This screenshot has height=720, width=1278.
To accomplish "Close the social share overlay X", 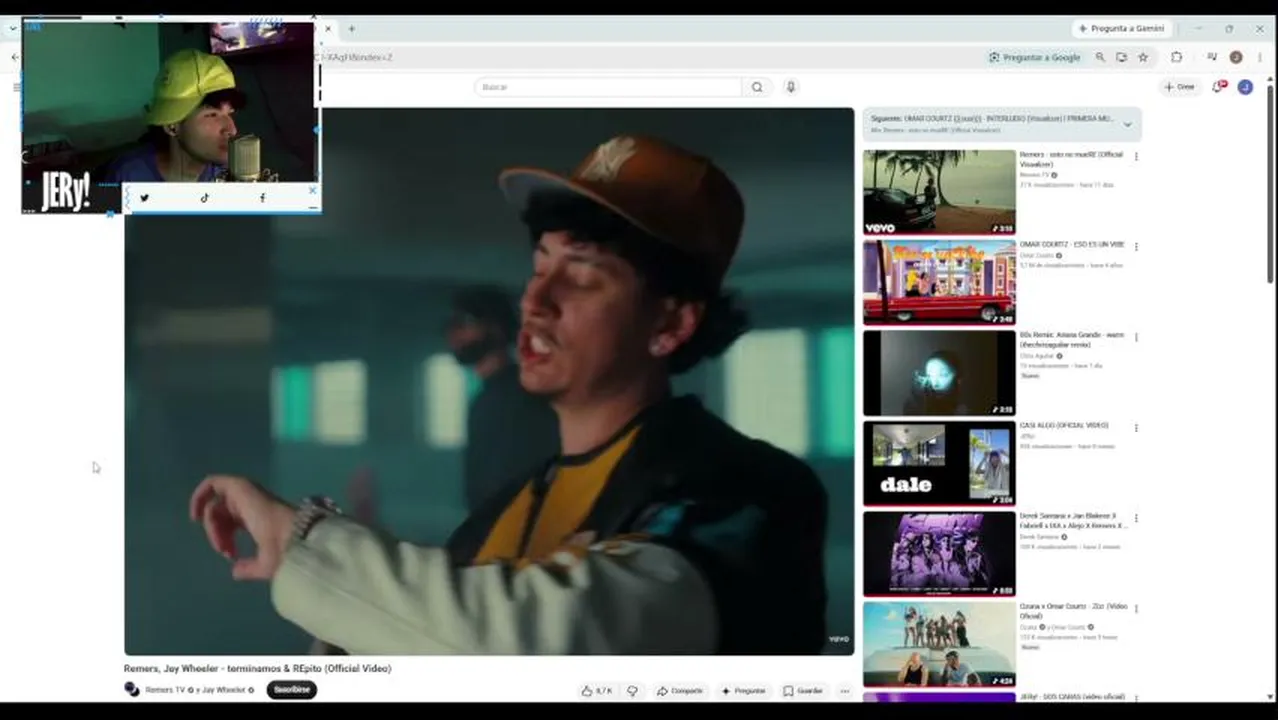I will click(312, 190).
